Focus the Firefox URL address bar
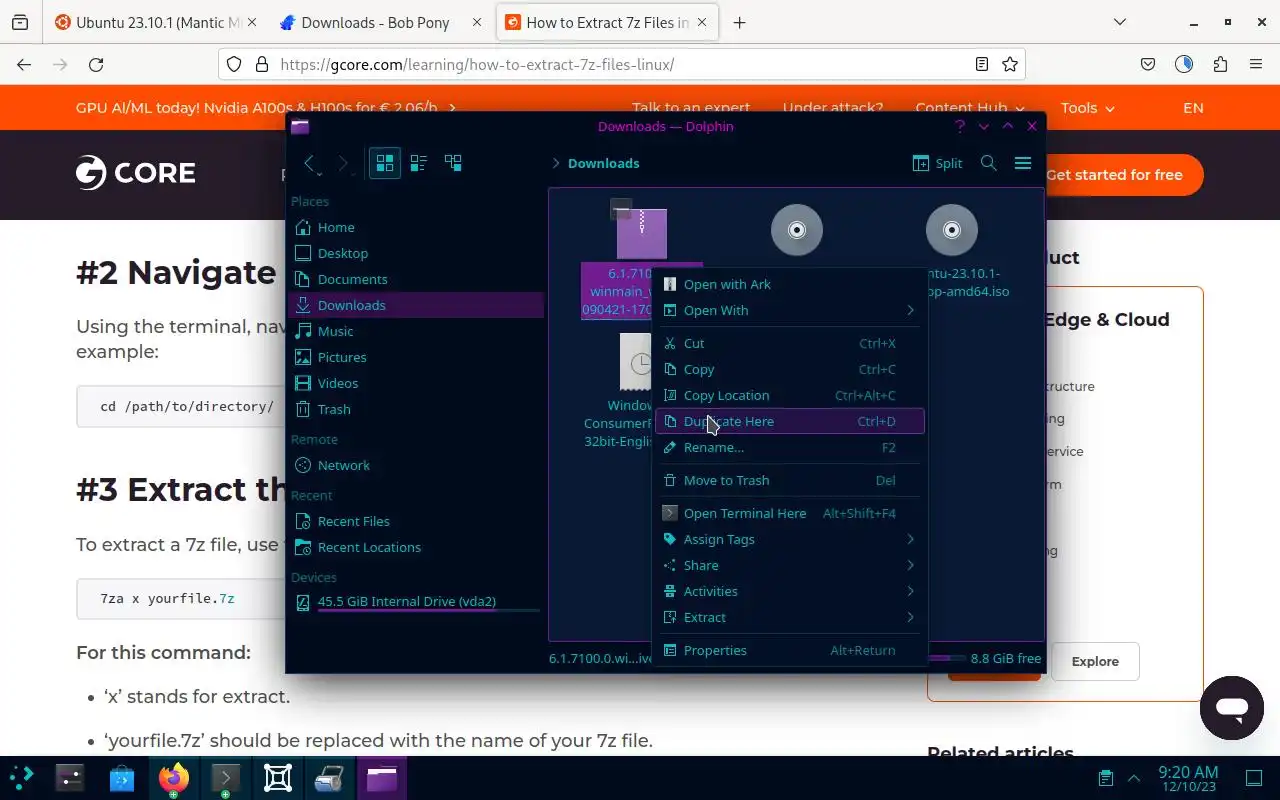 (620, 64)
